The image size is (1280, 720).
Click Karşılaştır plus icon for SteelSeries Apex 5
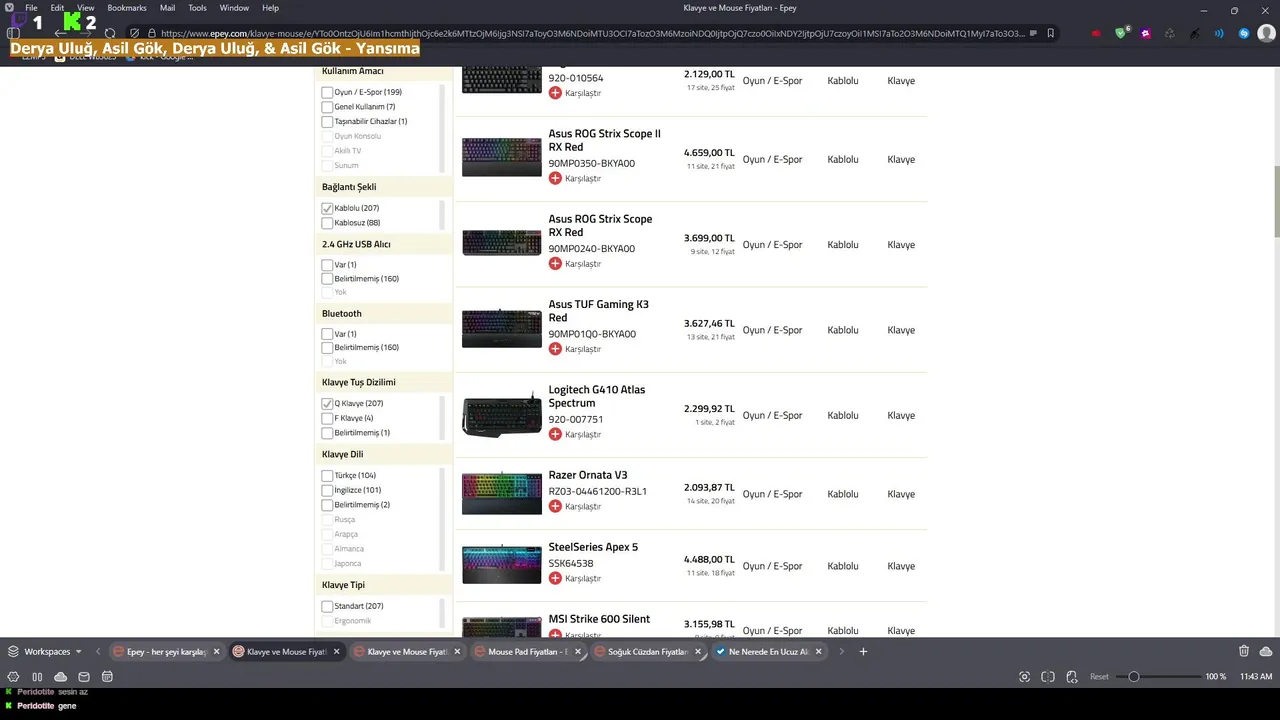[x=555, y=578]
